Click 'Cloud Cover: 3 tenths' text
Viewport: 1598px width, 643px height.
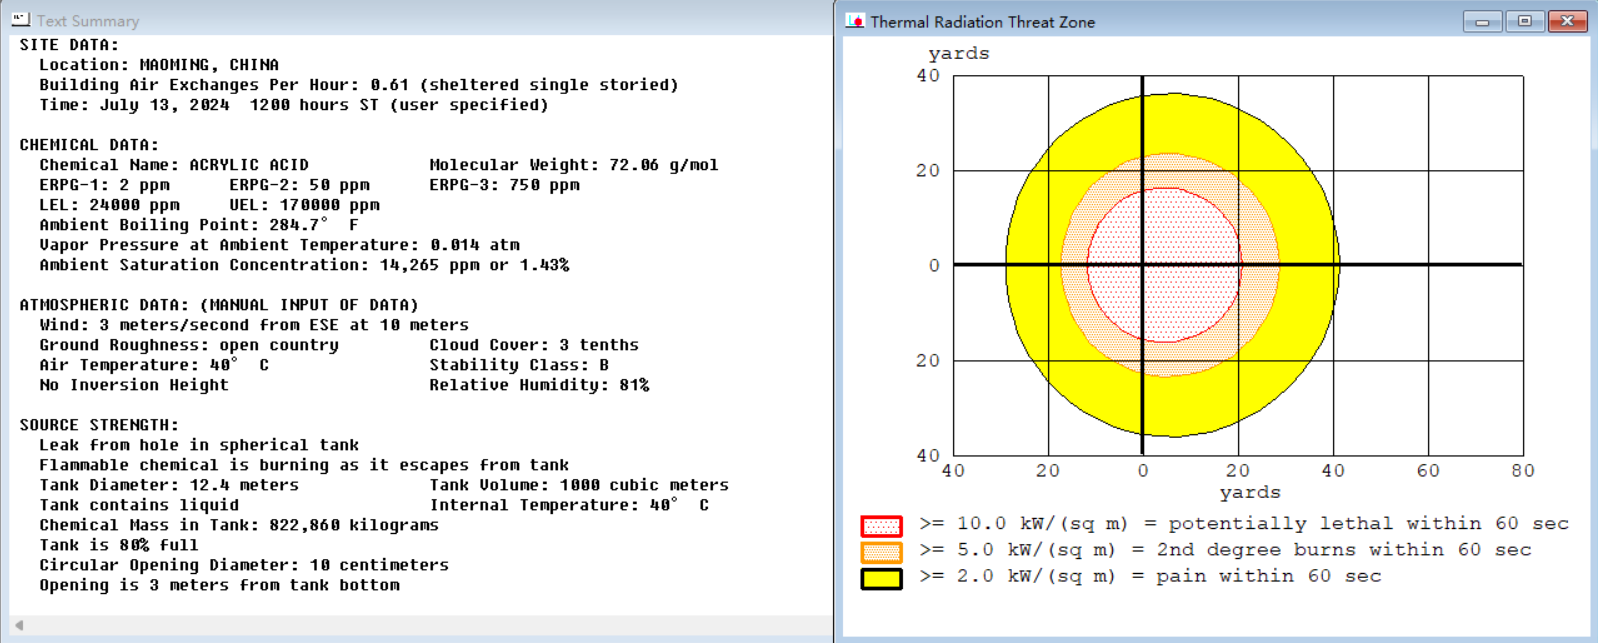tap(534, 345)
